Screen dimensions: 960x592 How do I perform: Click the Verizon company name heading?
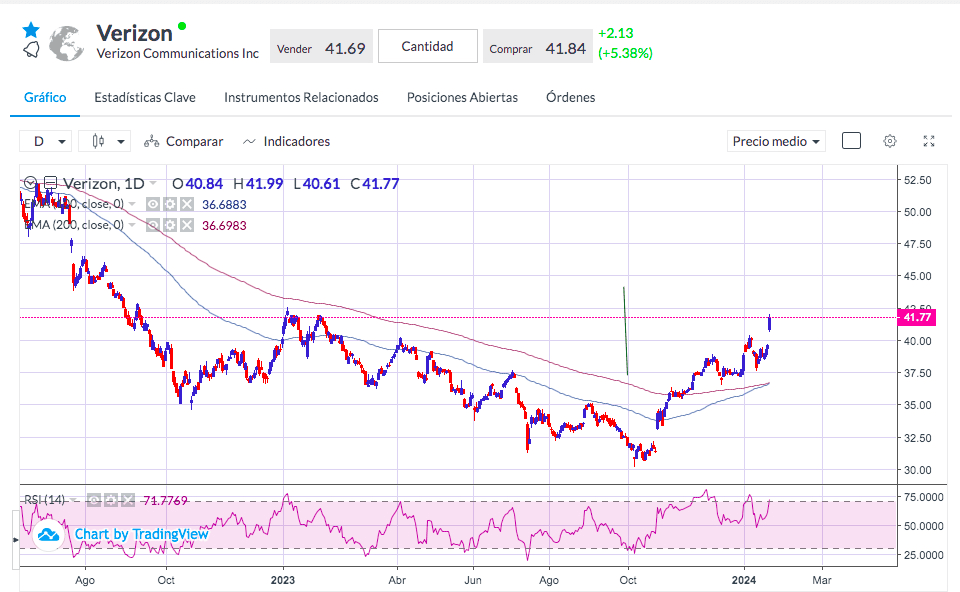click(x=135, y=33)
